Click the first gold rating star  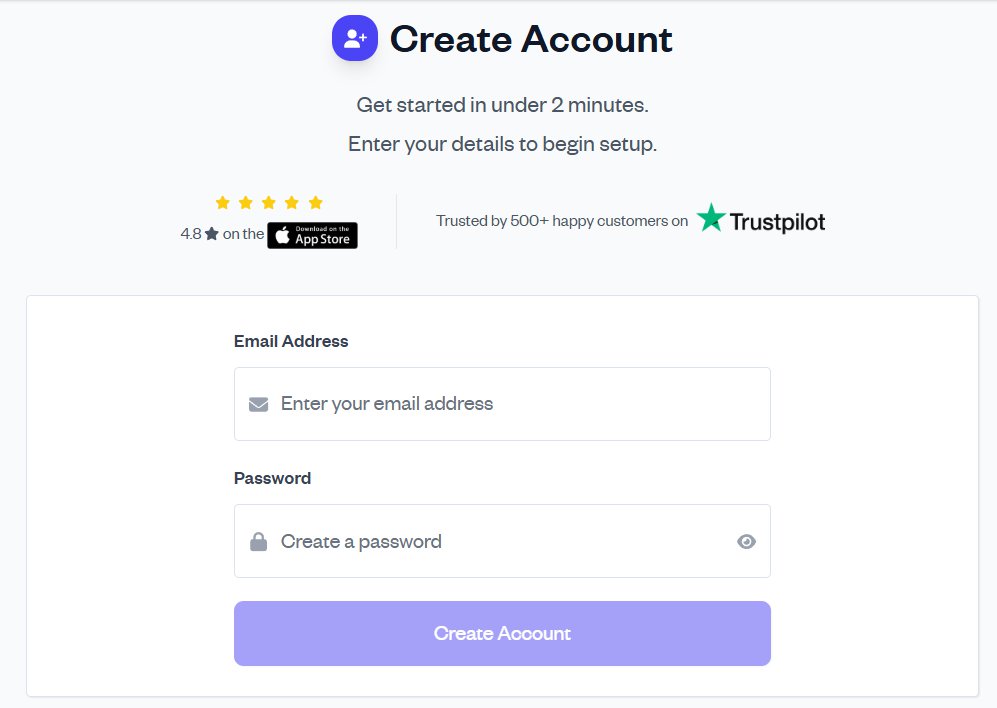click(x=223, y=203)
